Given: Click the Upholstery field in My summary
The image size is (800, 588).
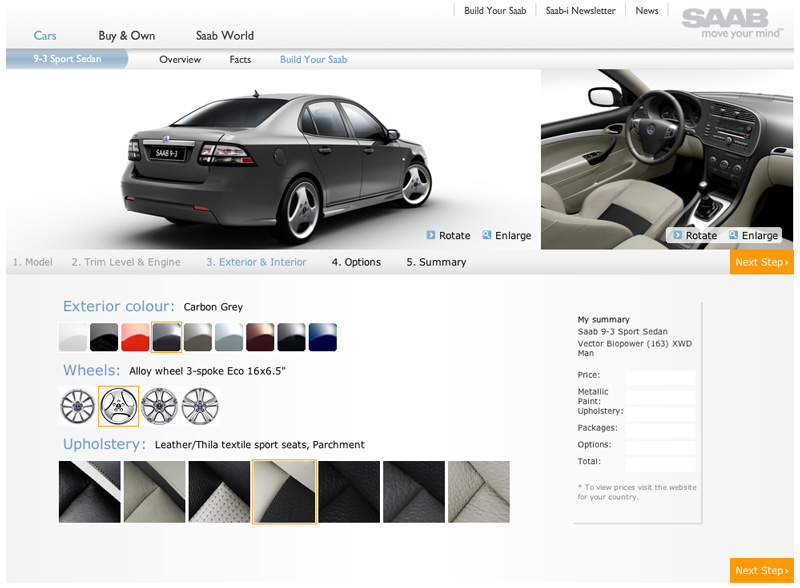Looking at the screenshot, I should (660, 413).
